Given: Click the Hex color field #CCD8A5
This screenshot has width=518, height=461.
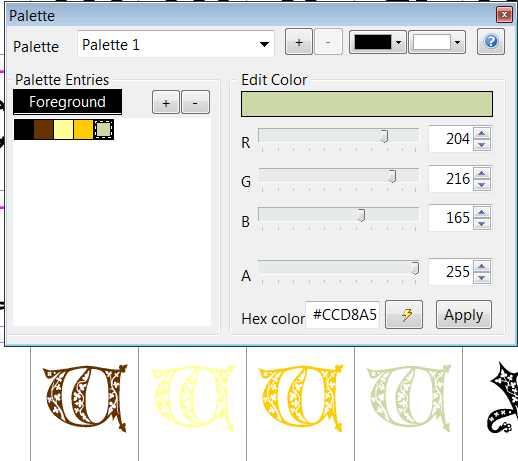Looking at the screenshot, I should tap(343, 315).
